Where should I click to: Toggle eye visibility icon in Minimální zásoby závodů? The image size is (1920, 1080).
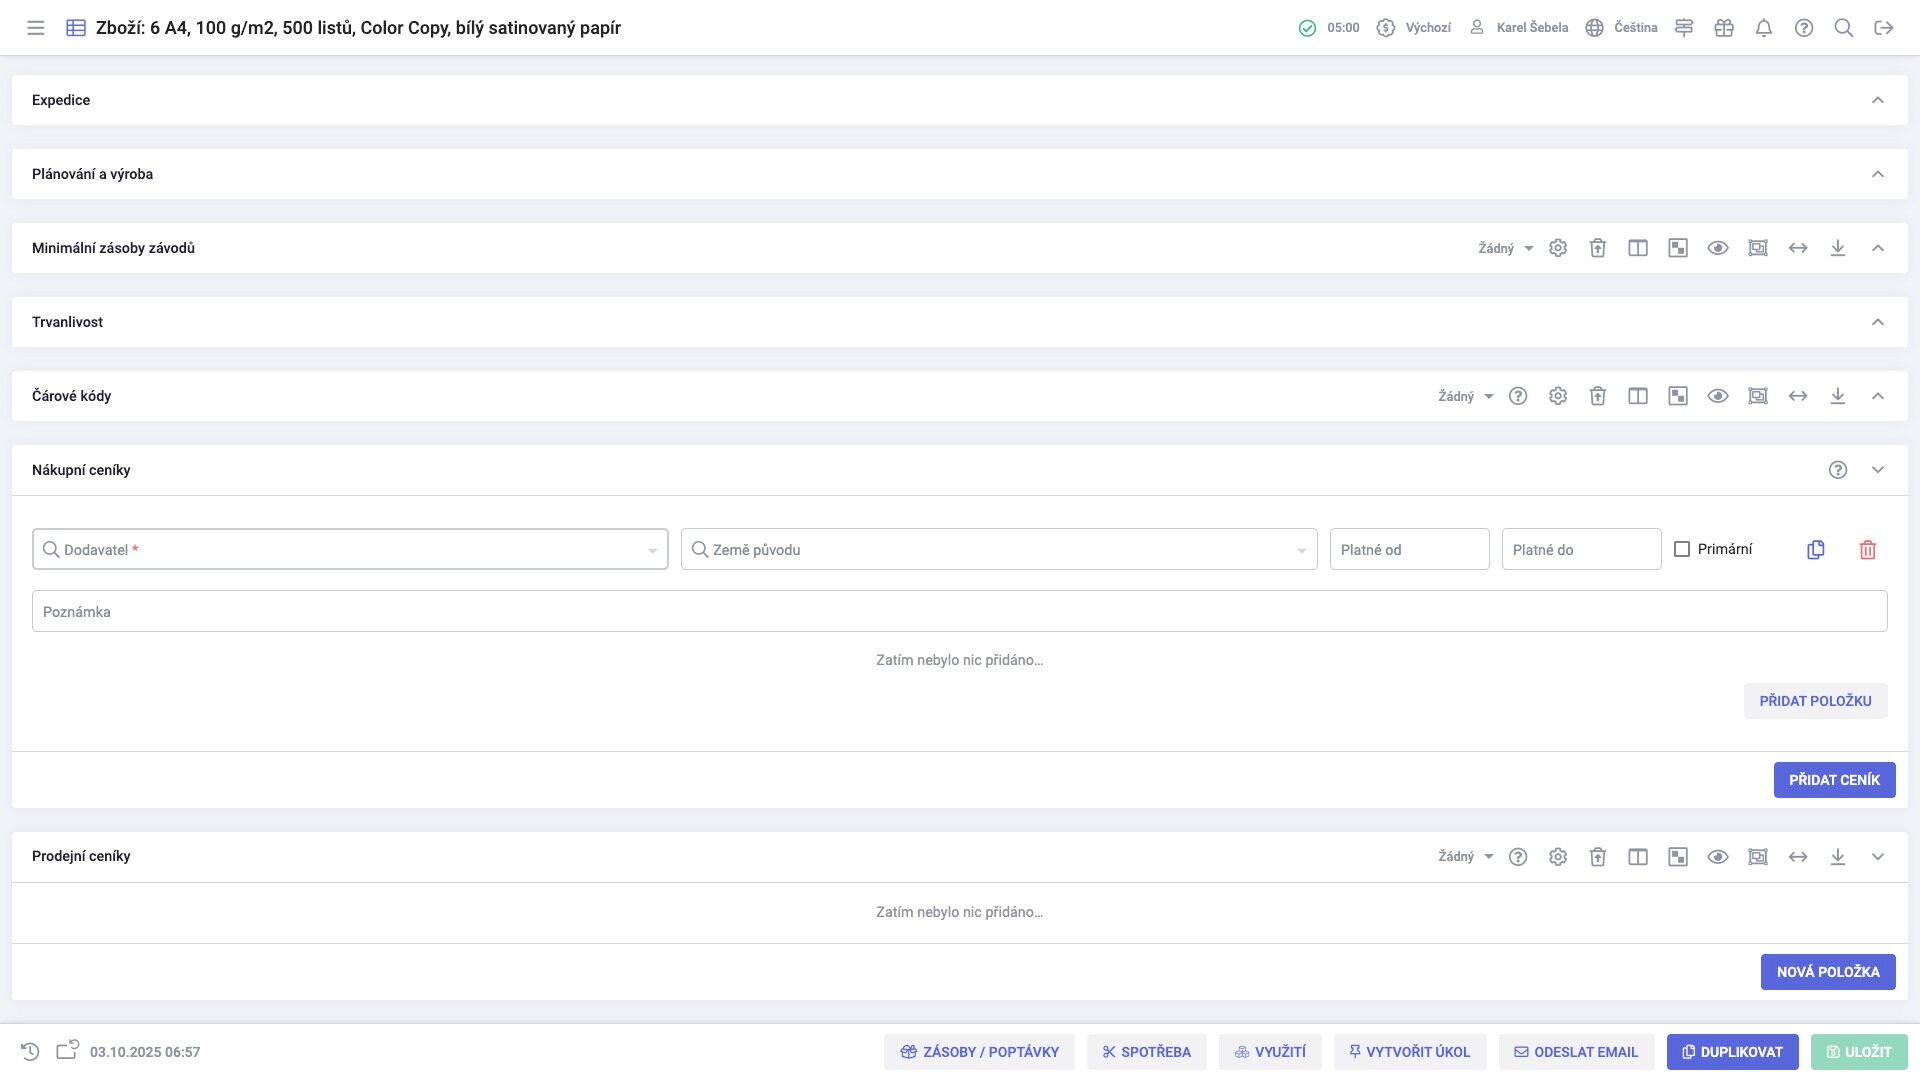tap(1718, 248)
